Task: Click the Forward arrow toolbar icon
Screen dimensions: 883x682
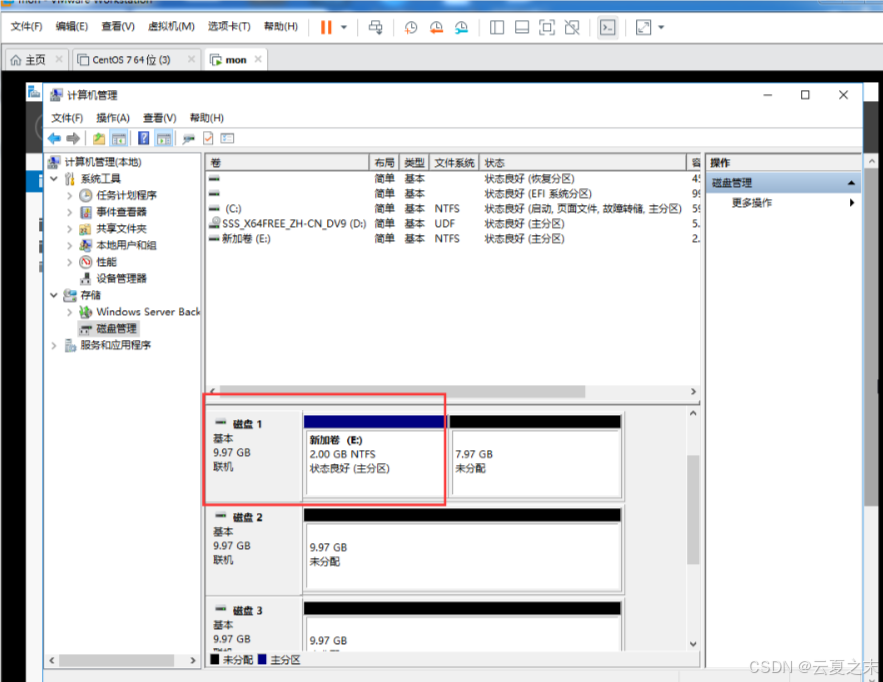Action: (73, 138)
